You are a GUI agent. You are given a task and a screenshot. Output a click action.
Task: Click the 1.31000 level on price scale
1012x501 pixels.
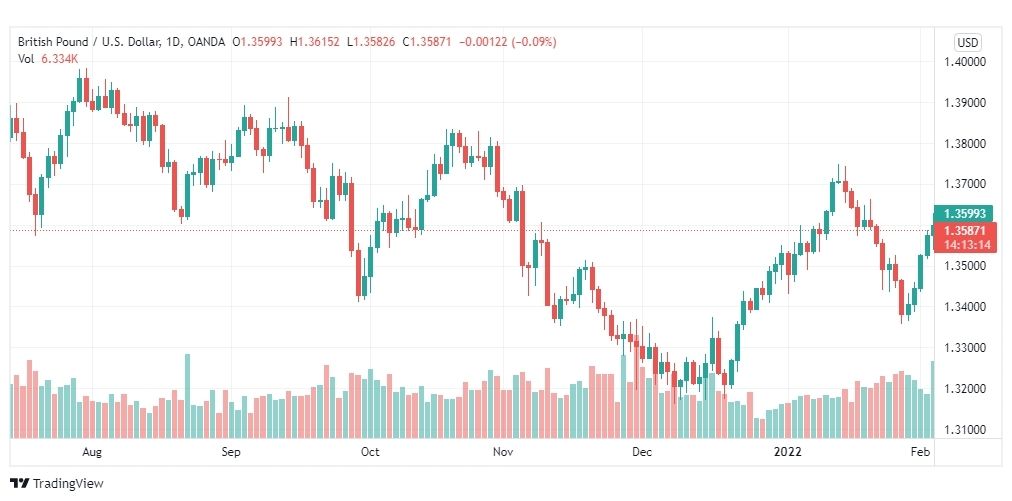[964, 429]
